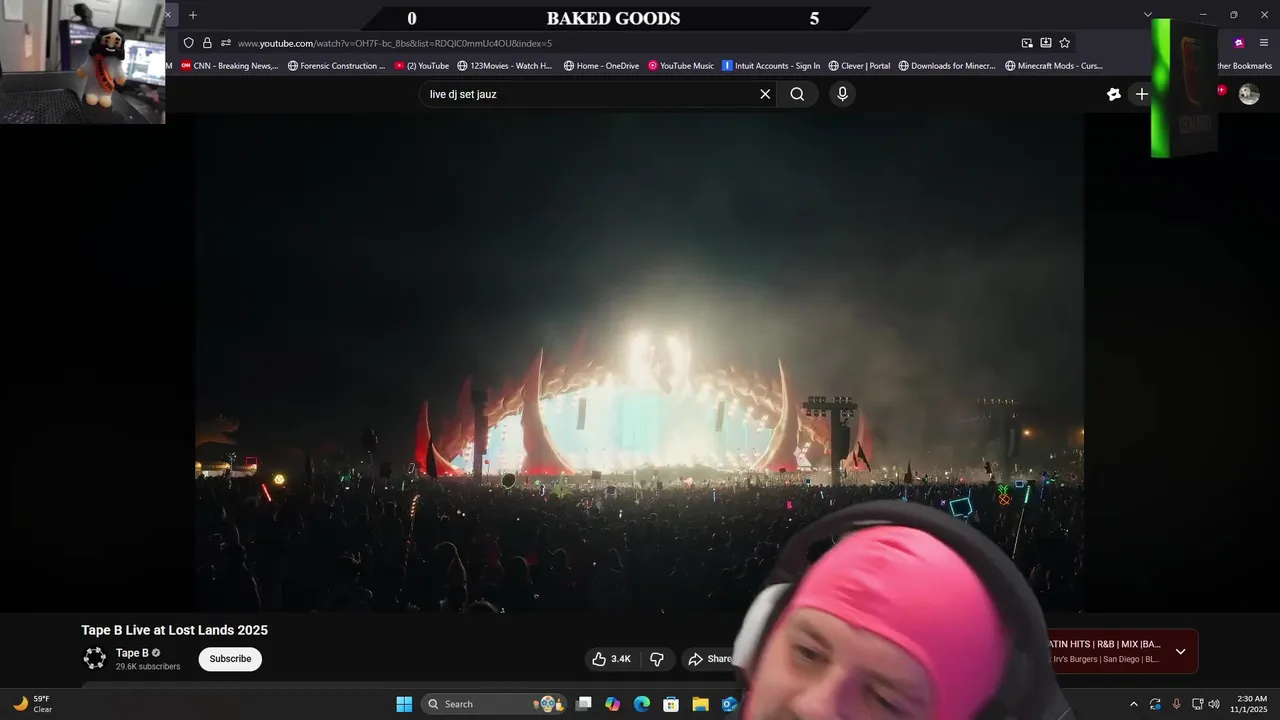Subscribe to the Tape B channel
The width and height of the screenshot is (1280, 720).
(230, 659)
